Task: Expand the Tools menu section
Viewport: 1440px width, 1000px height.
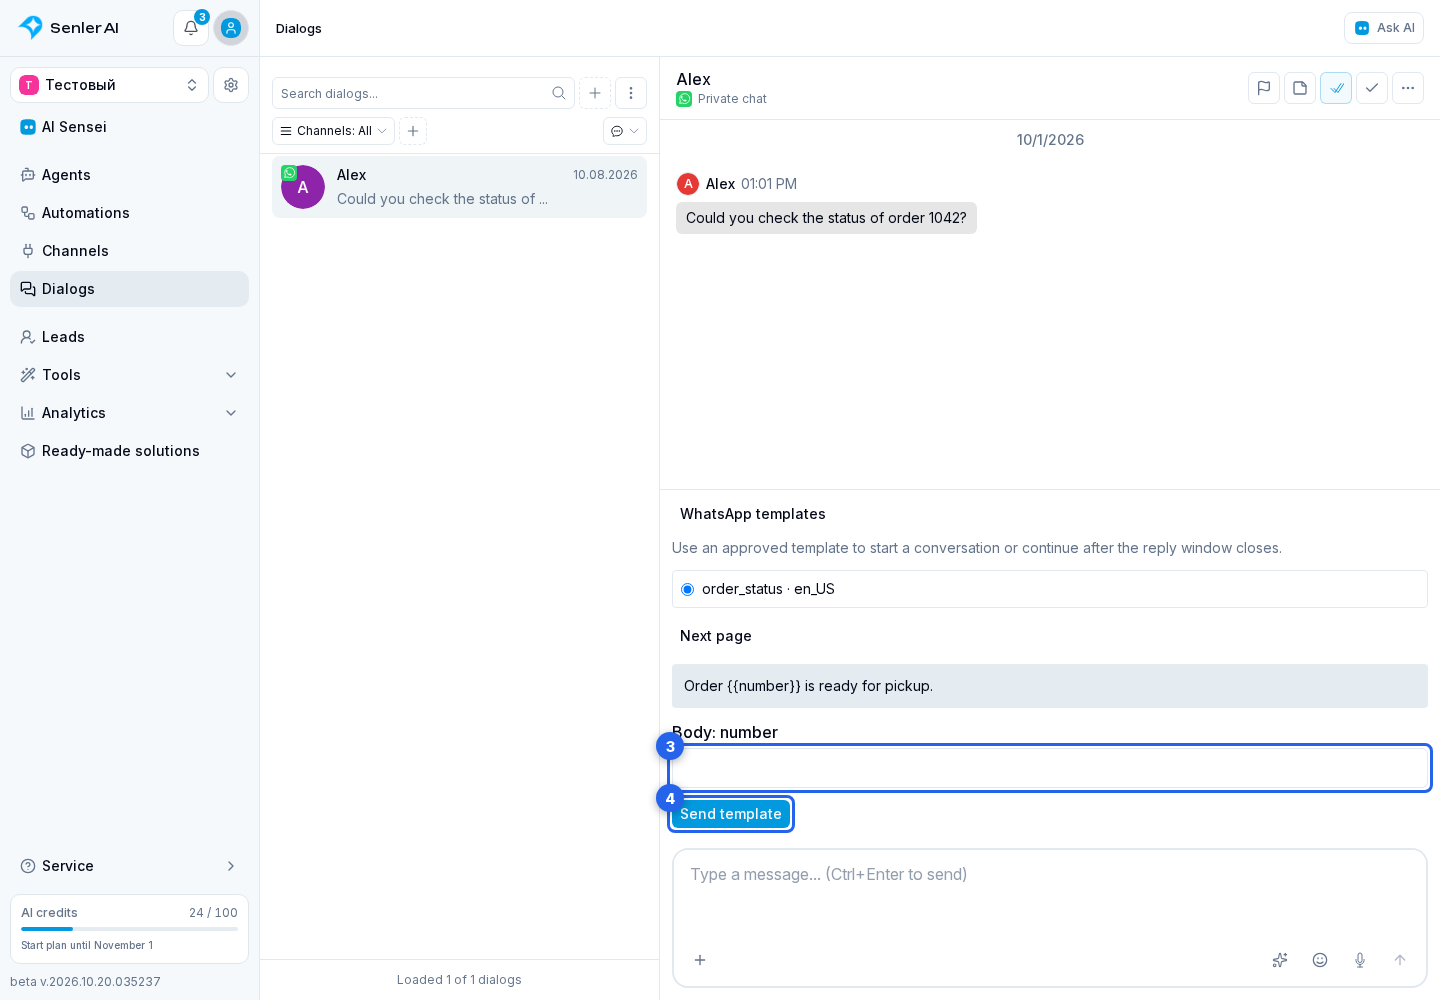Action: (x=129, y=375)
